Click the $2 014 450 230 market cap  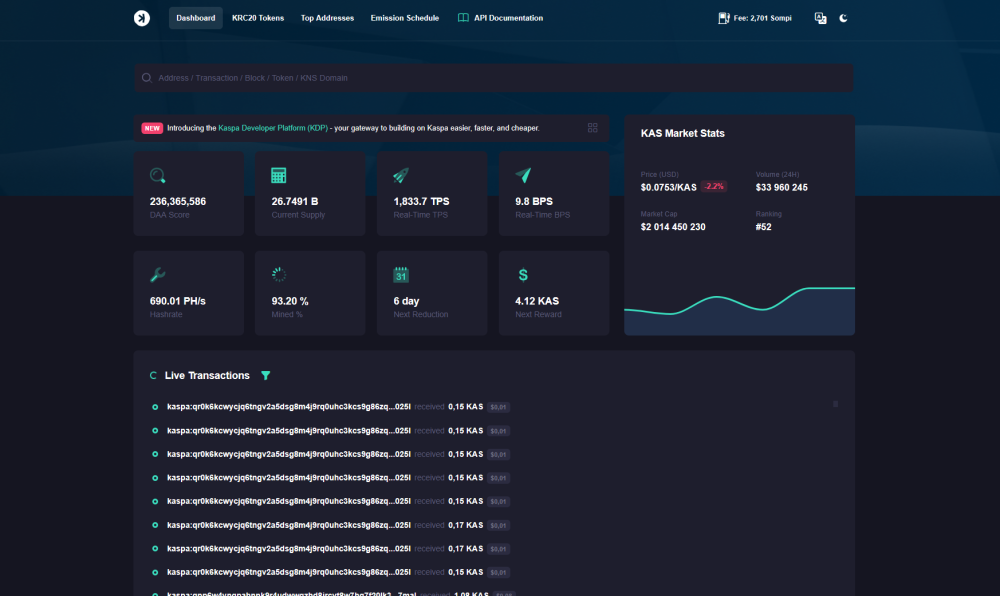pos(673,227)
